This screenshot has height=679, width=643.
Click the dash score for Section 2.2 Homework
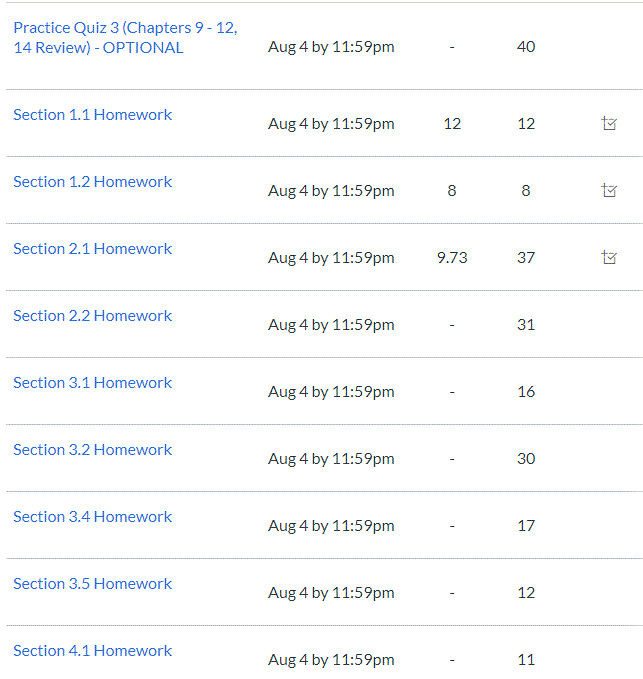click(x=452, y=325)
